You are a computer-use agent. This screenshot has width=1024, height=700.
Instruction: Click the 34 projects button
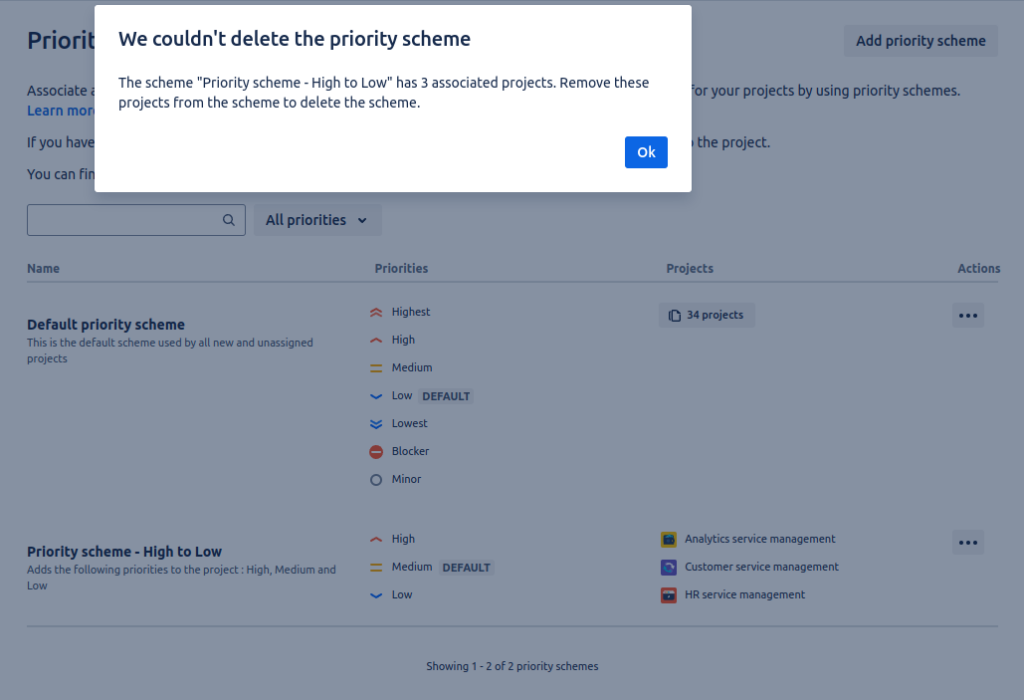(x=707, y=315)
